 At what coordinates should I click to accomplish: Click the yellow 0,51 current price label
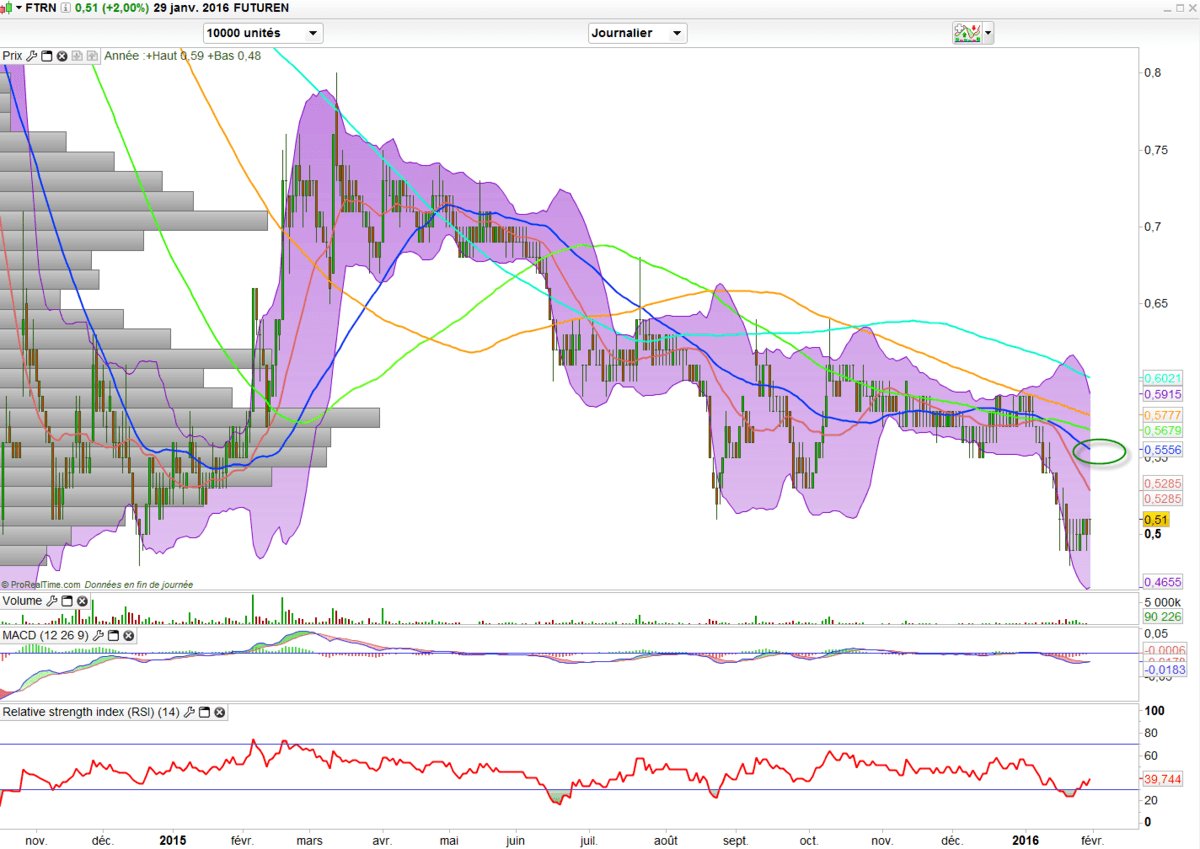(1155, 520)
